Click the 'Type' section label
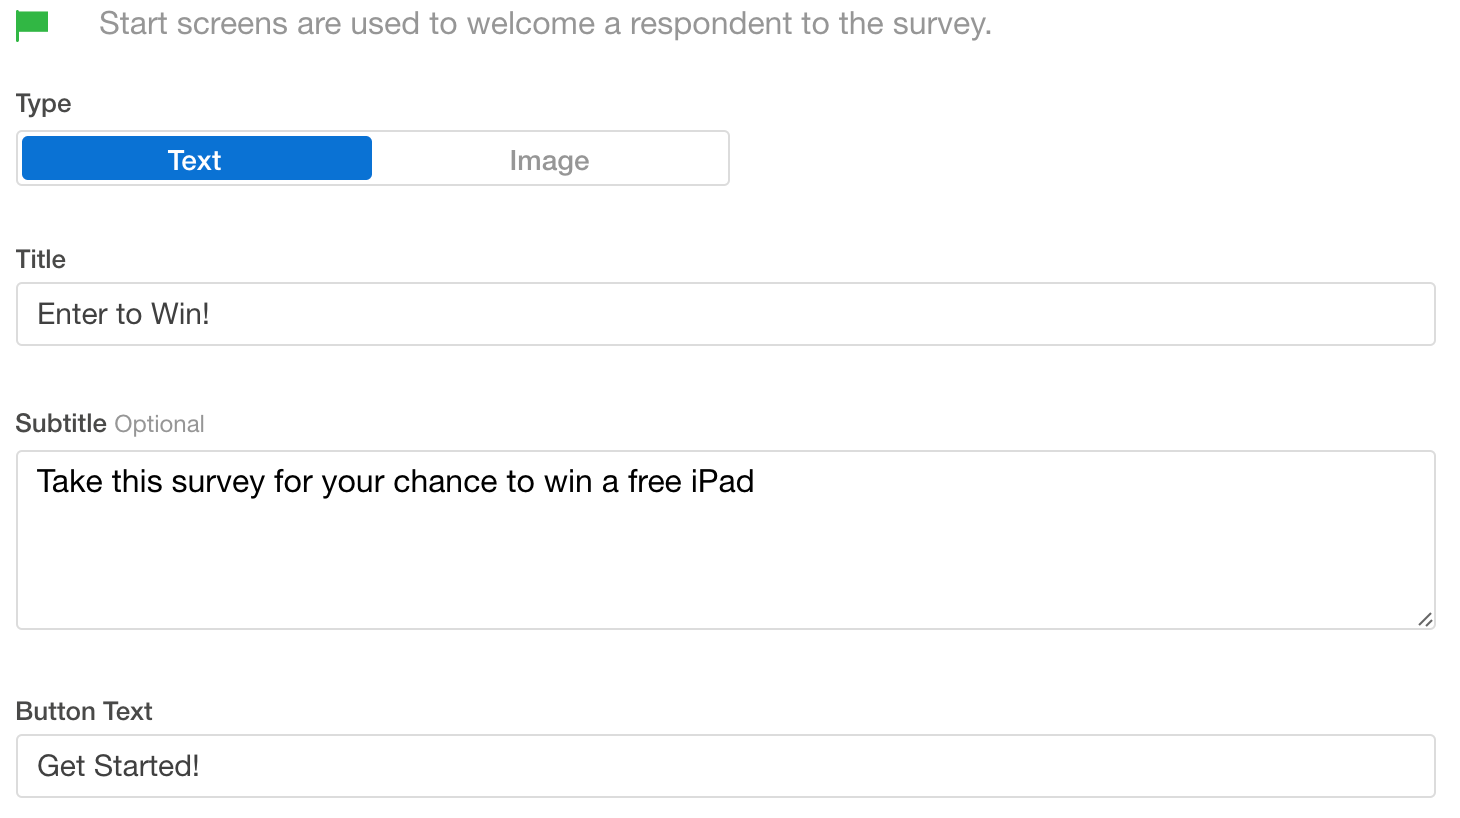Viewport: 1460px width, 818px height. coord(43,103)
